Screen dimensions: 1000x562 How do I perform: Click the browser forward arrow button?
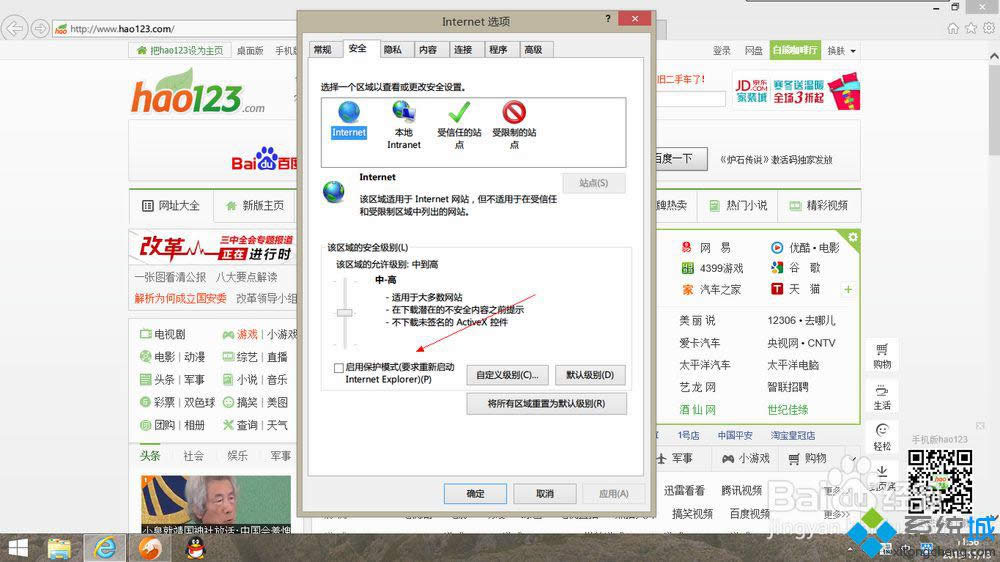[40, 28]
